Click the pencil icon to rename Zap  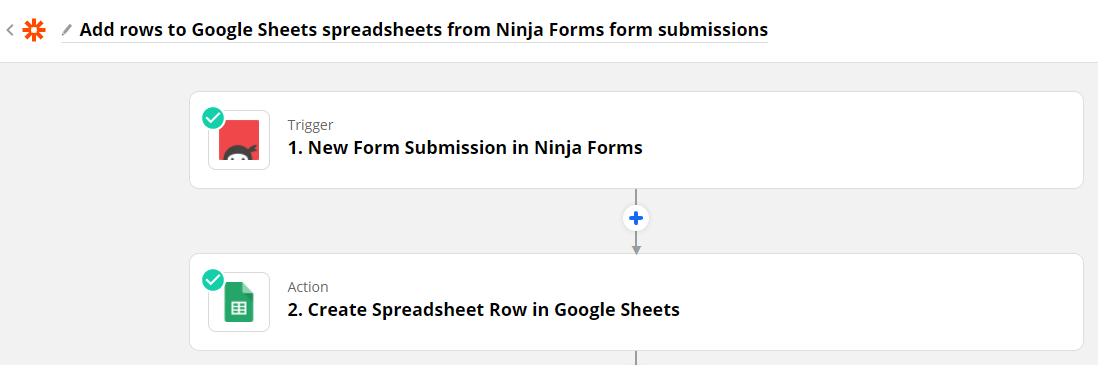click(x=67, y=30)
